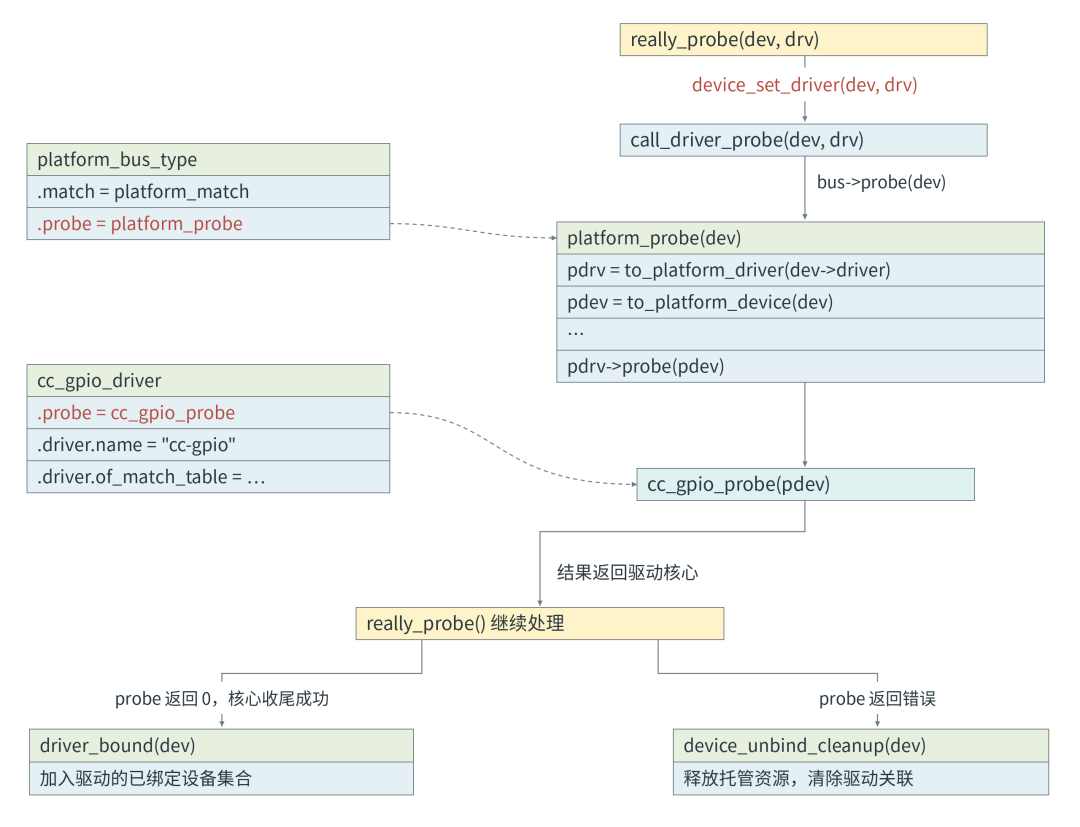Click the pdrv->probe(pdev) row
Screen dimensions: 1080x827
pyautogui.click(x=800, y=366)
